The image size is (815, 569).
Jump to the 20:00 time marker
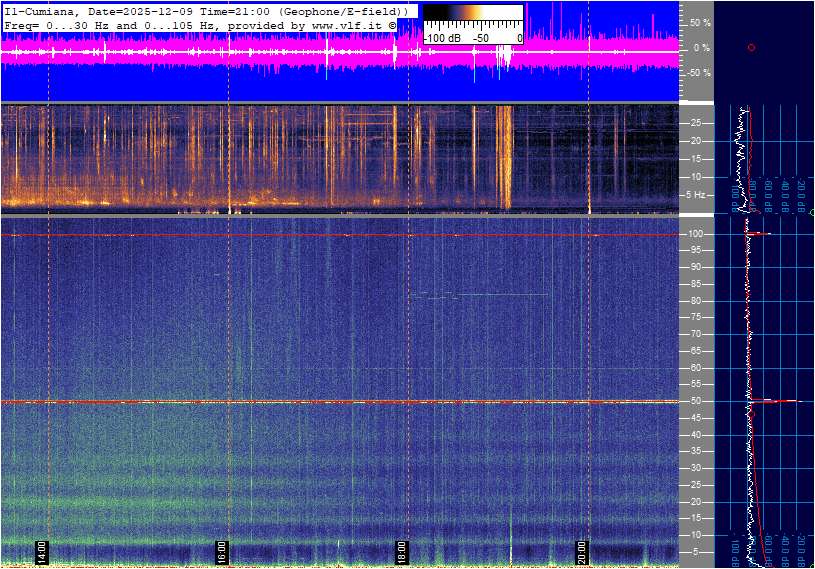pyautogui.click(x=582, y=551)
